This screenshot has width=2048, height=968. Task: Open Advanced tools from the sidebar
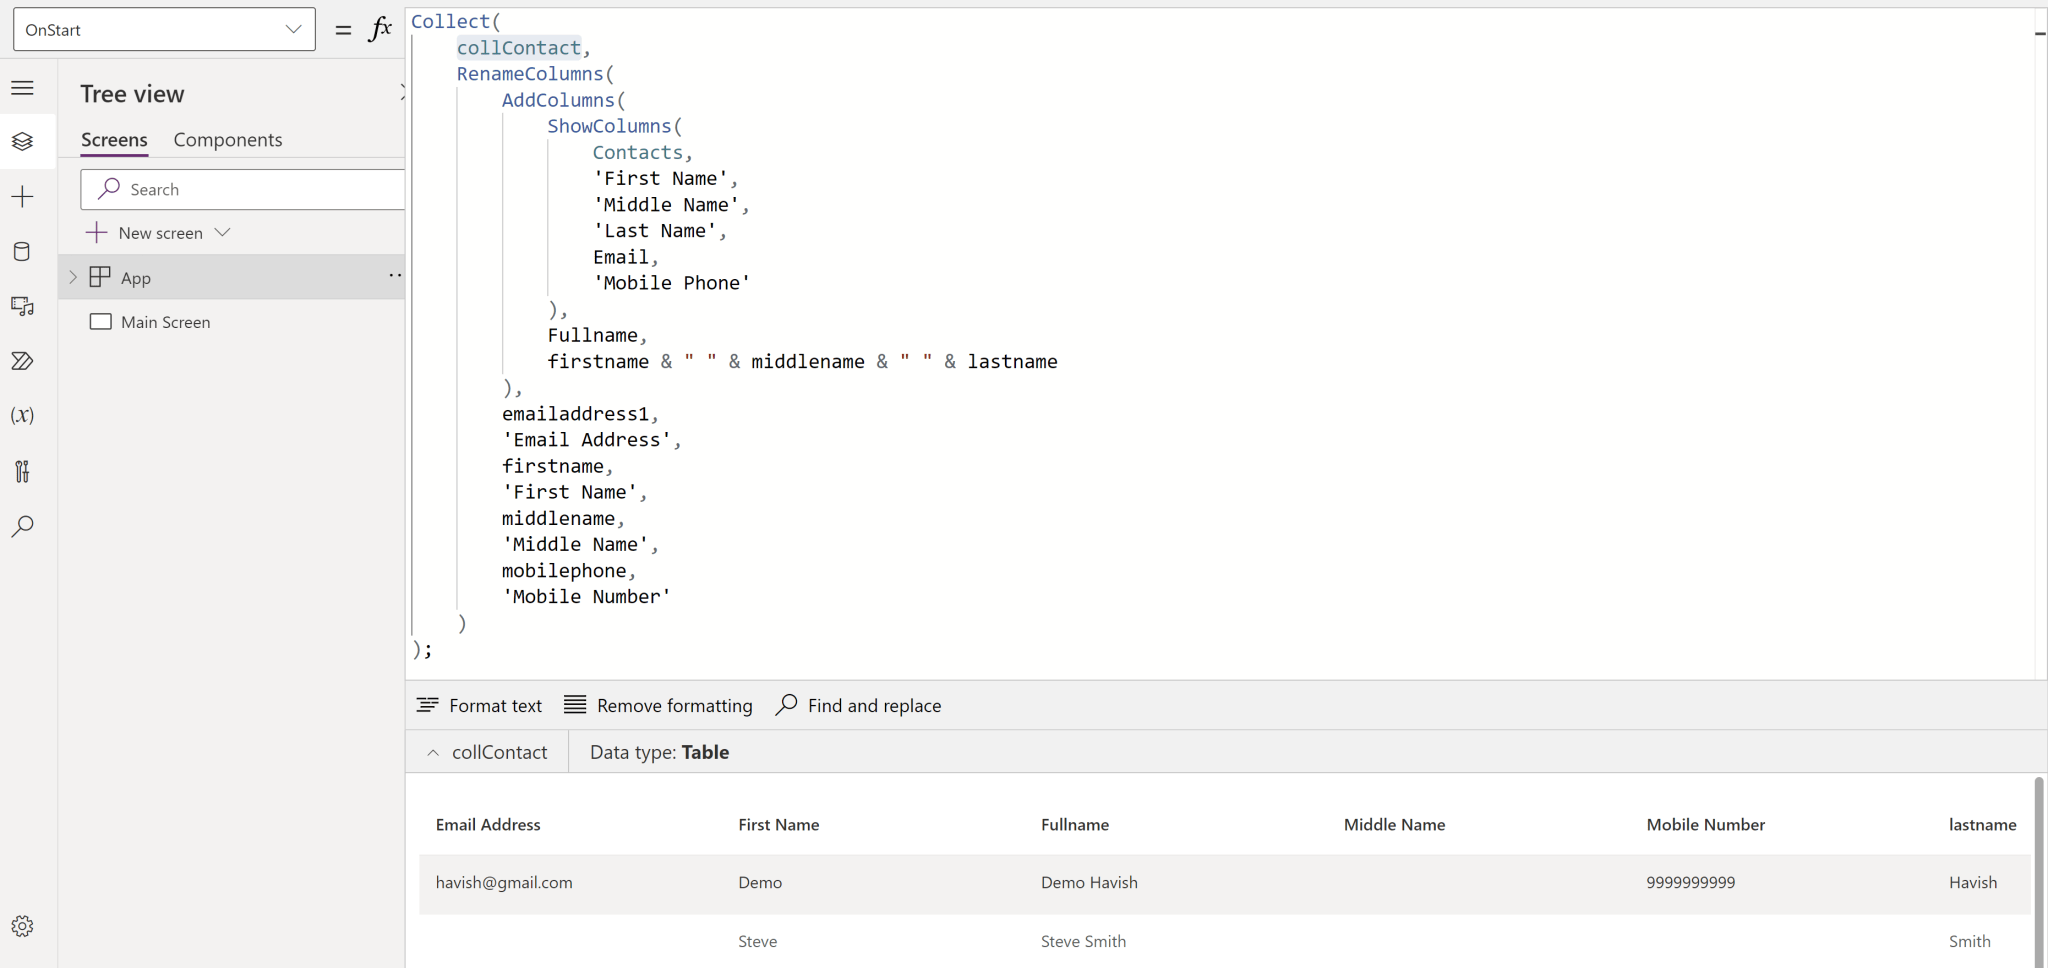point(22,471)
